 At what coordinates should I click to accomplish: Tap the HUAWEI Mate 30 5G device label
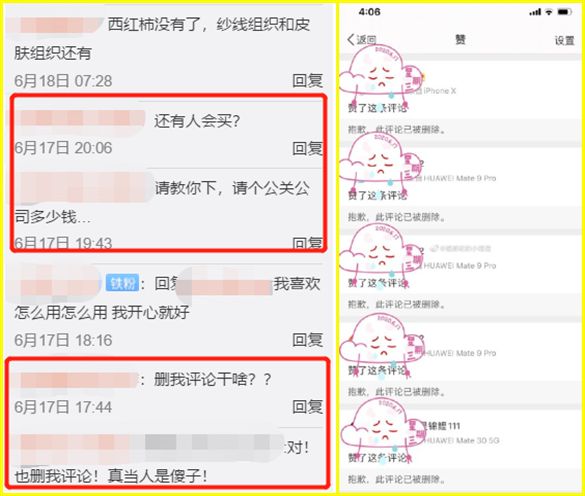462,441
